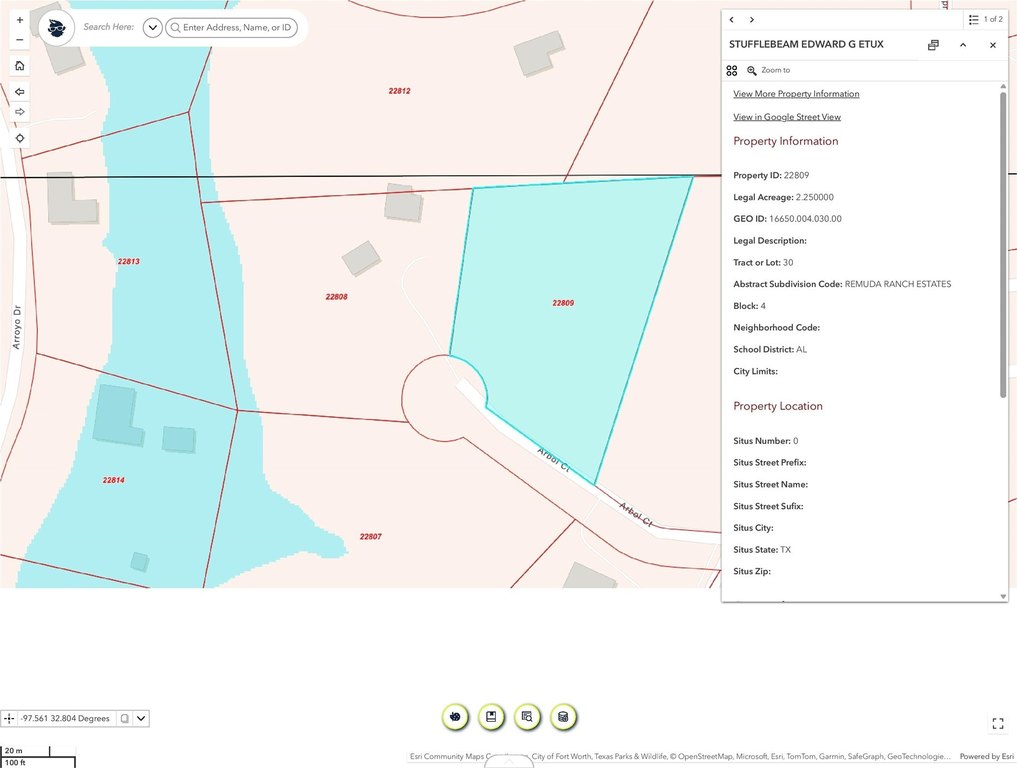Zoom to the selected parcel
Screen dimensions: 1017x768
[x=769, y=71]
